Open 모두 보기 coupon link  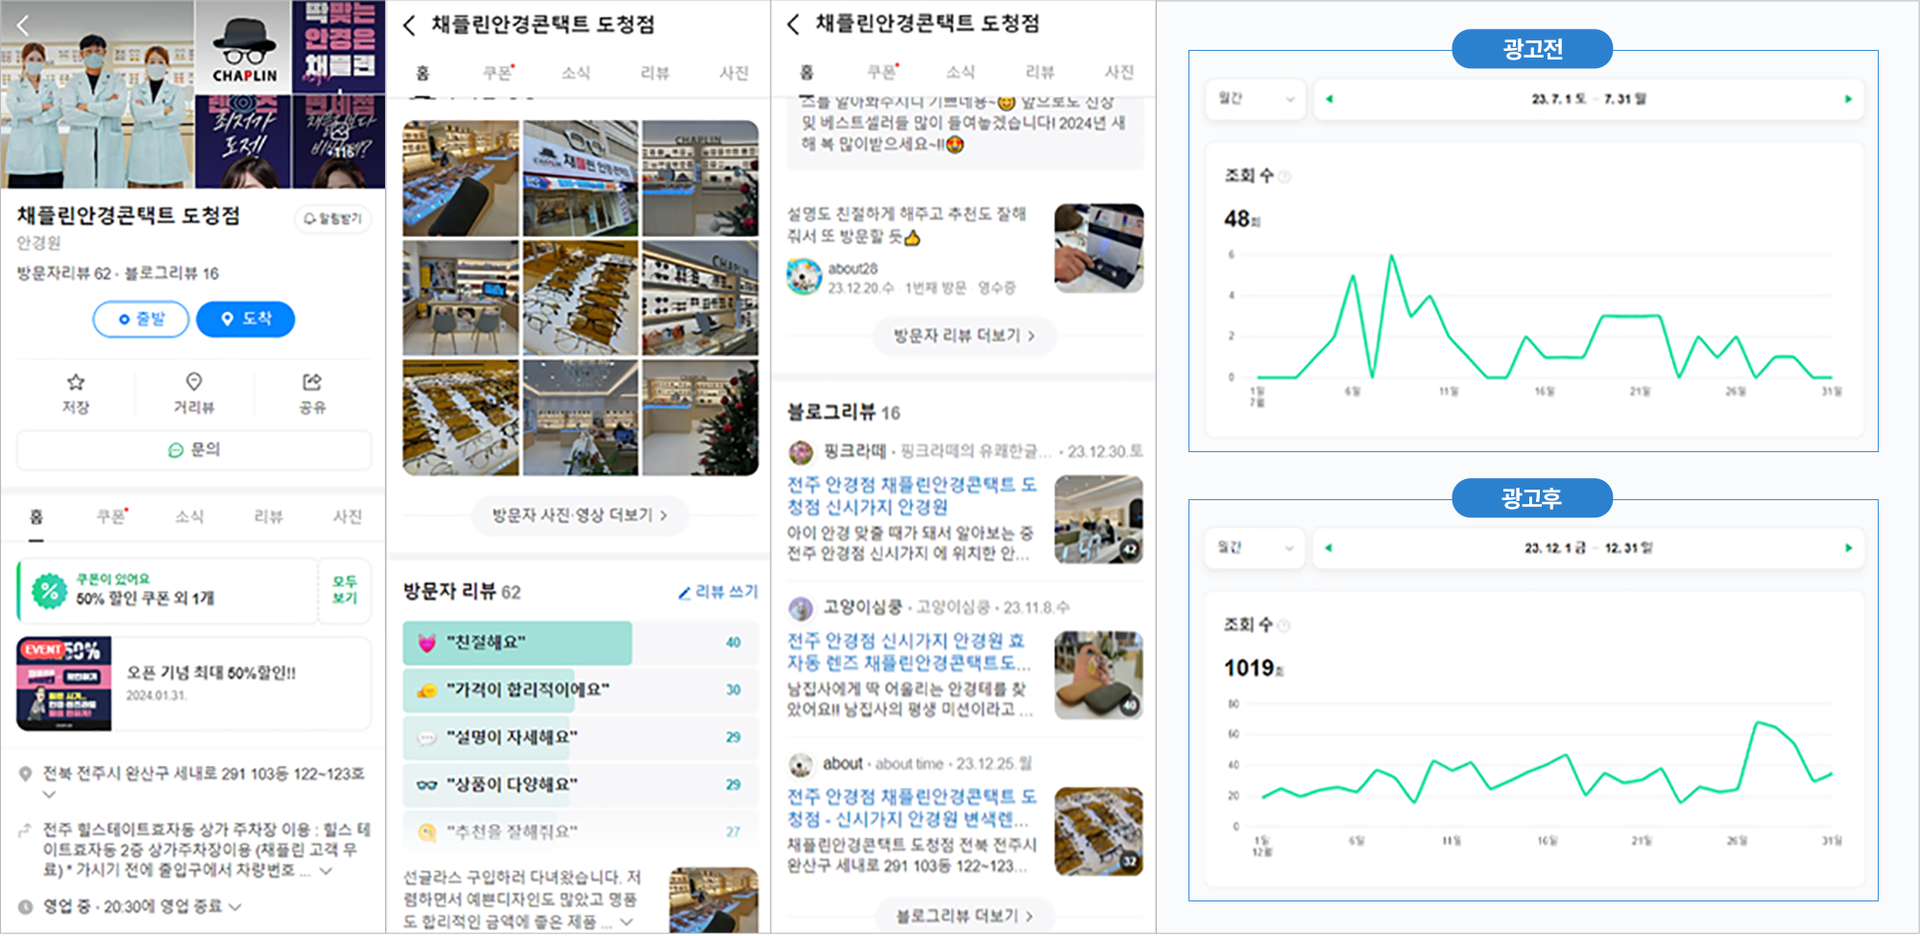pos(344,590)
